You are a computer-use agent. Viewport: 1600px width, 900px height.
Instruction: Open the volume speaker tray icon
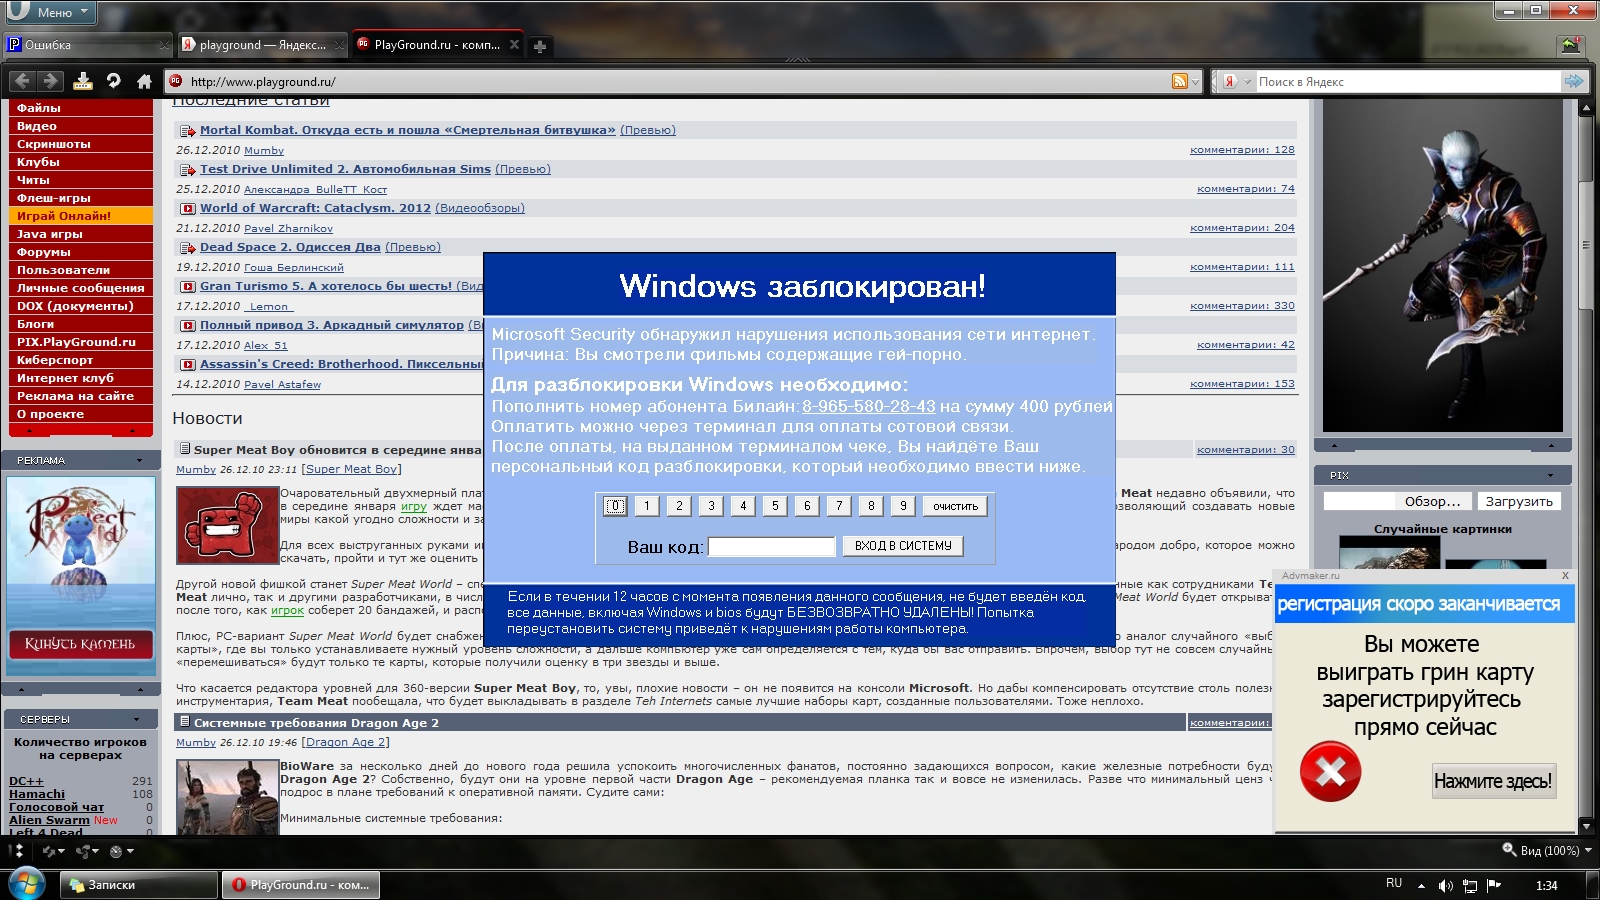(x=1445, y=885)
